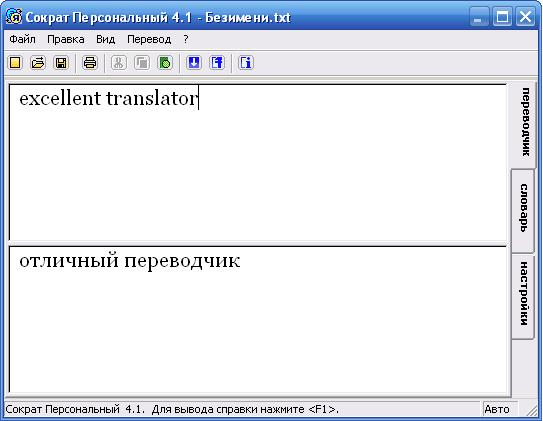Image resolution: width=543 pixels, height=421 pixels.
Task: Cut selection with the scissors icon
Action: pyautogui.click(x=118, y=63)
